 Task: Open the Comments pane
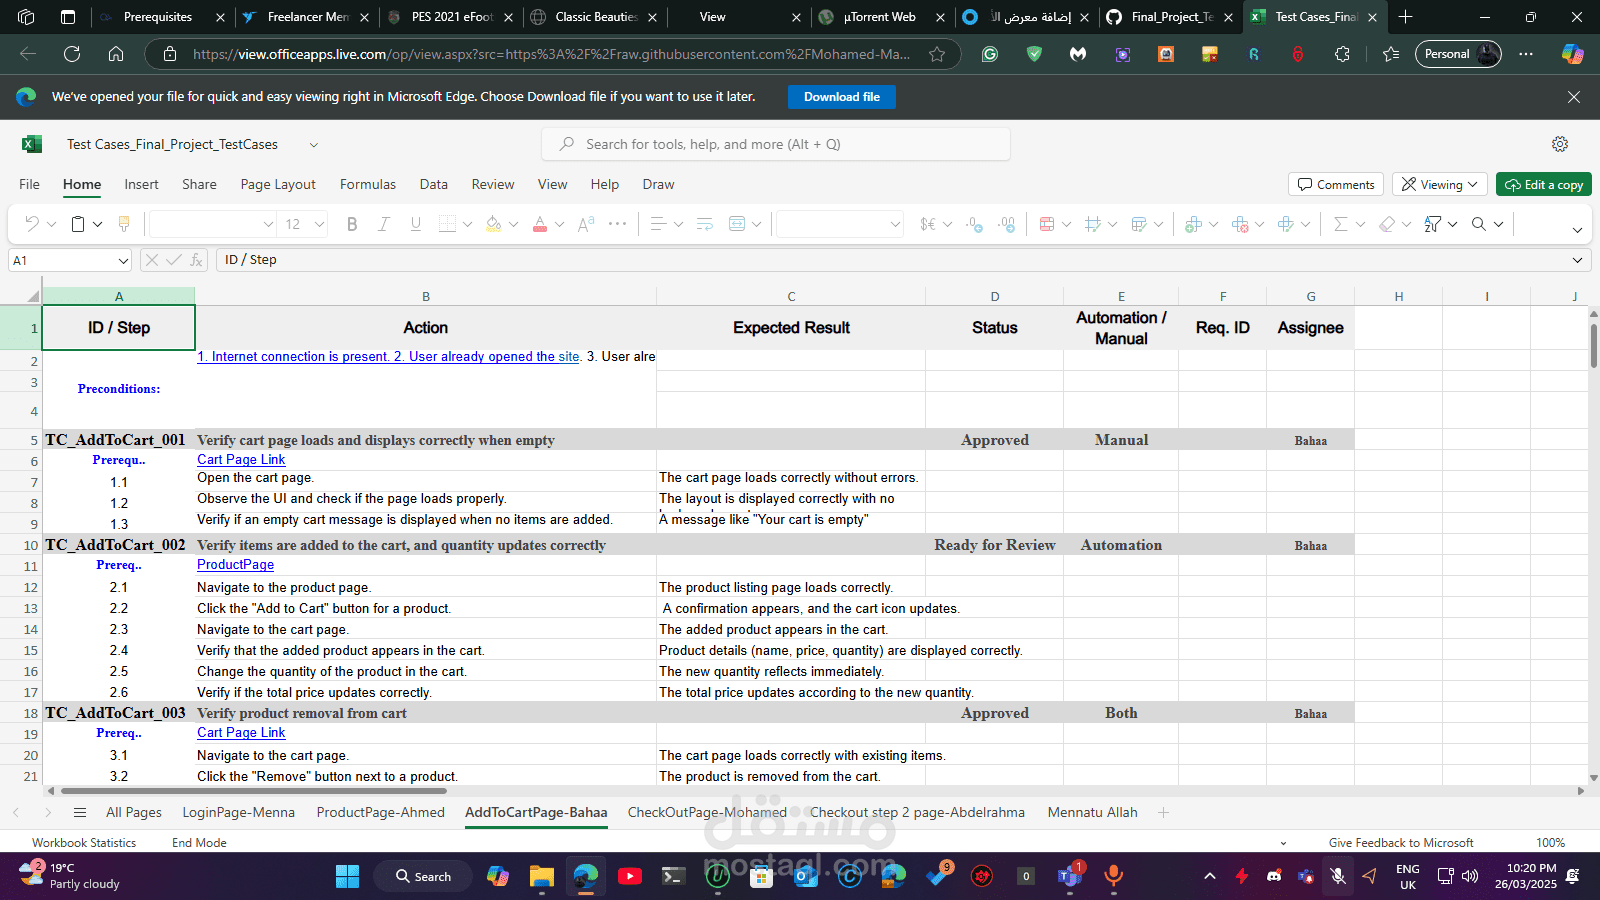[1336, 185]
